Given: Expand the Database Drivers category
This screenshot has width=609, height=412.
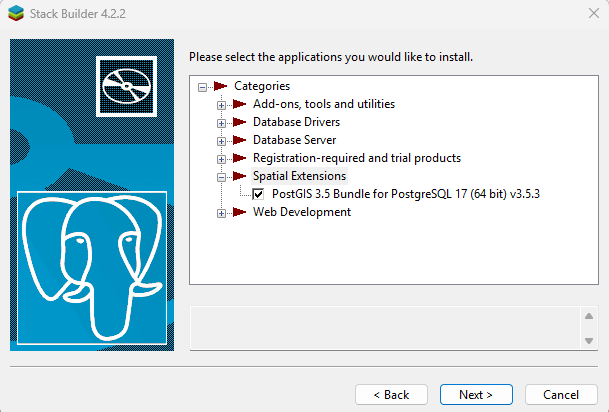Looking at the screenshot, I should click(222, 122).
